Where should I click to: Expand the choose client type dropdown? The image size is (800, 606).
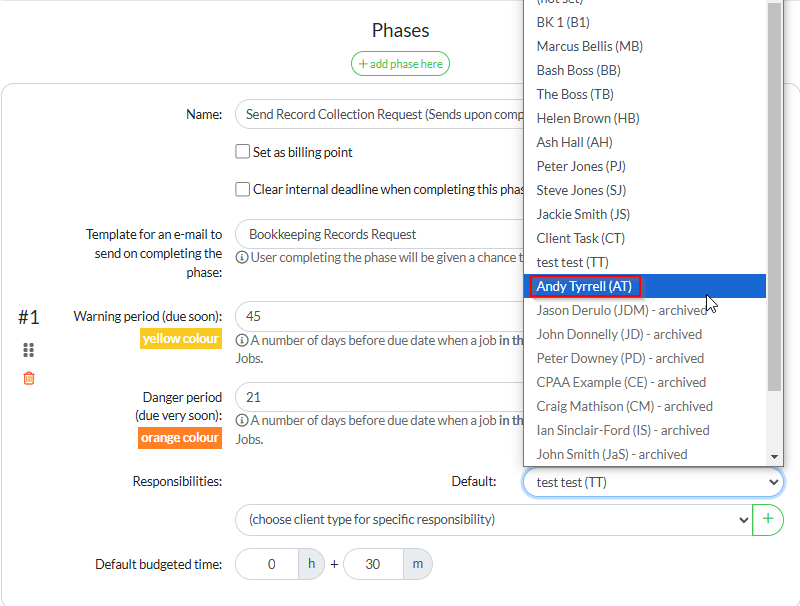coord(493,520)
